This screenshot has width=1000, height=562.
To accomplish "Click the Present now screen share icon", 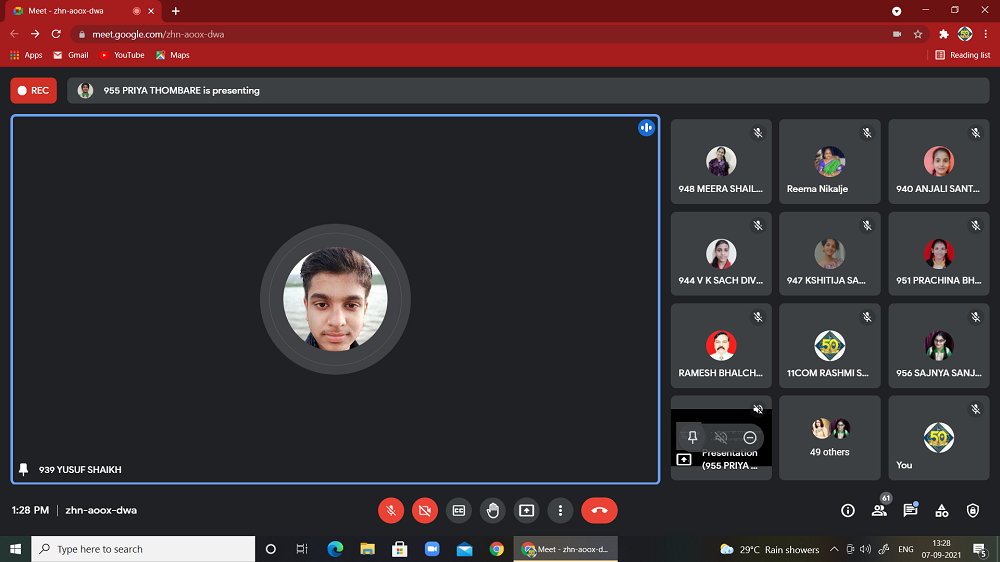I will (x=527, y=510).
